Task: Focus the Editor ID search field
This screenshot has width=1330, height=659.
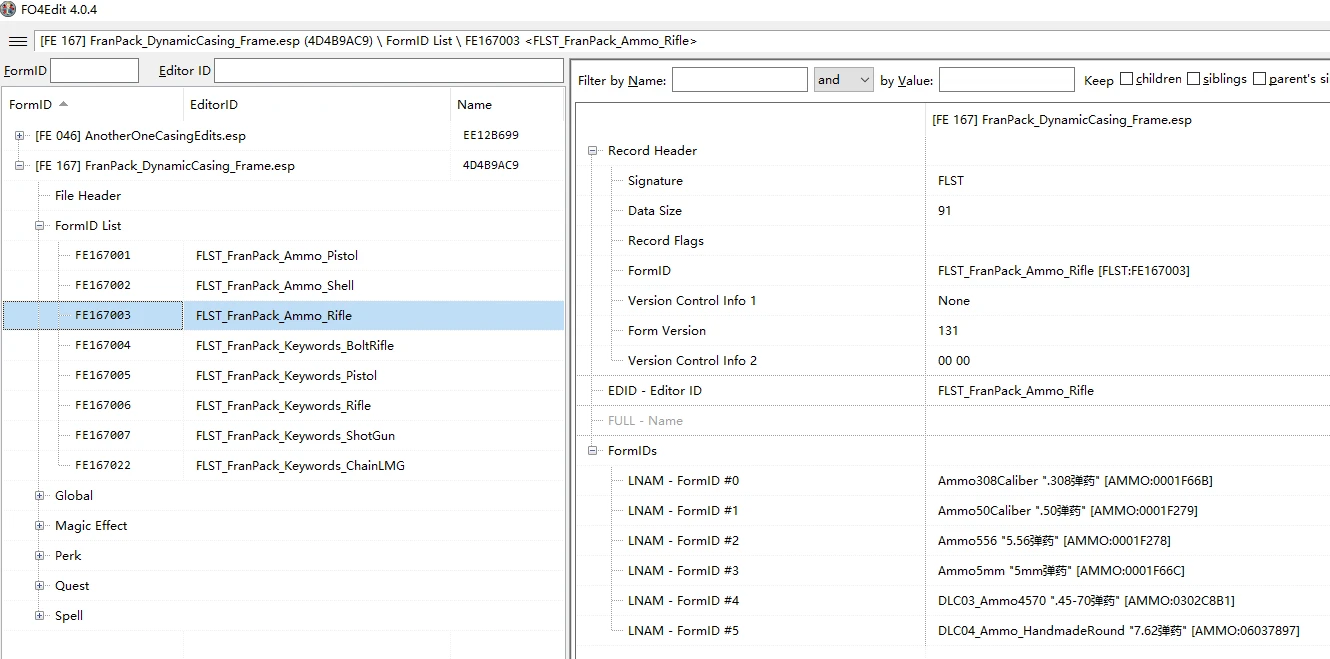Action: tap(389, 71)
